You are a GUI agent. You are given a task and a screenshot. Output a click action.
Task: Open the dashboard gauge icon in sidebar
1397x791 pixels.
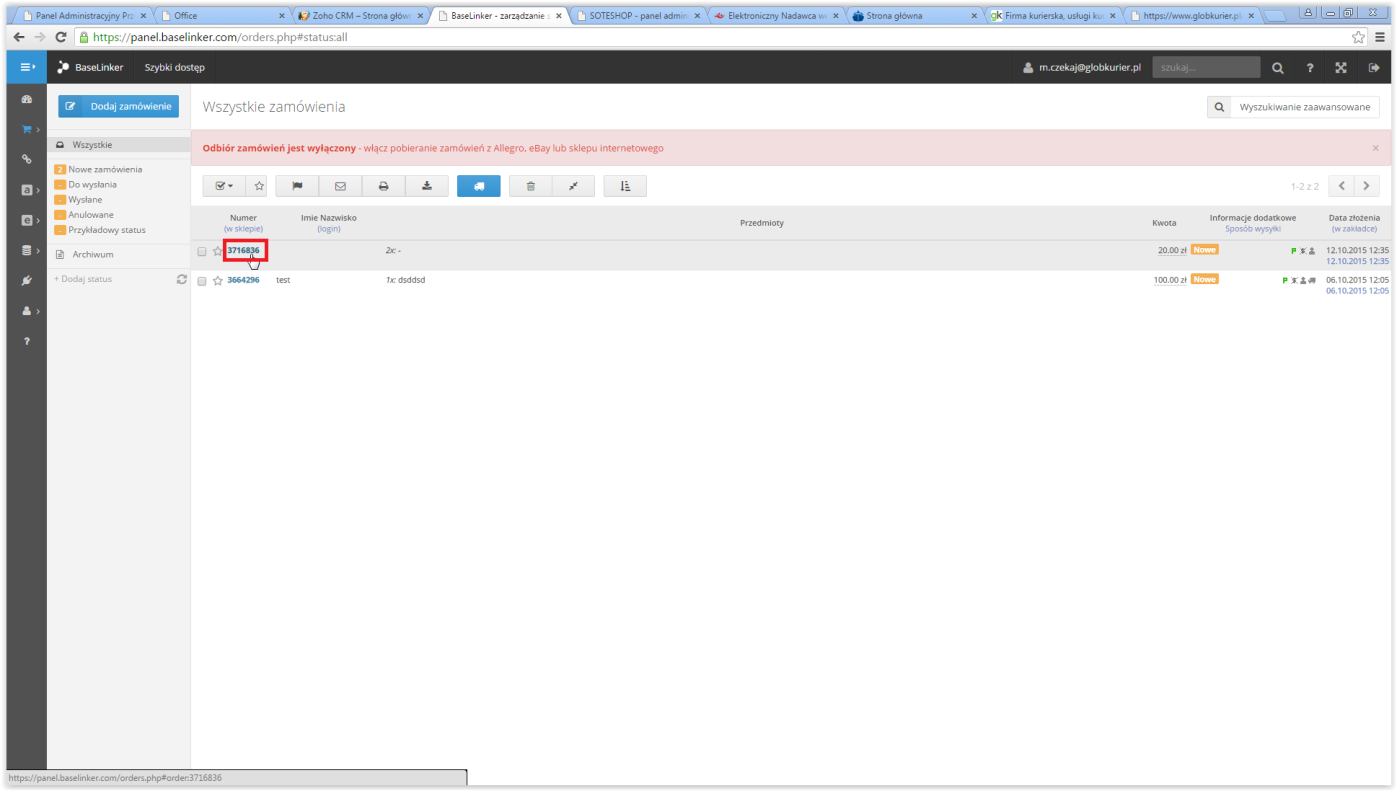pyautogui.click(x=27, y=100)
